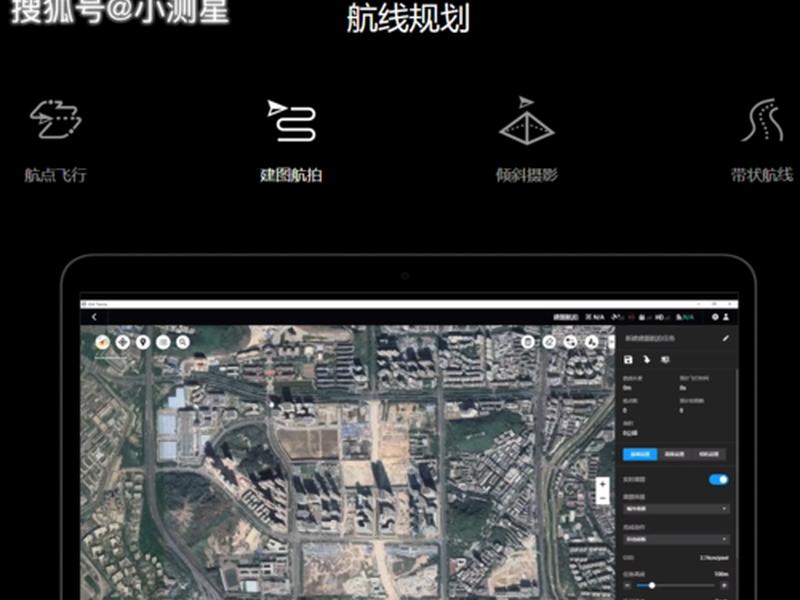Save the mission with floppy disk icon
Image resolution: width=800 pixels, height=600 pixels.
[629, 360]
